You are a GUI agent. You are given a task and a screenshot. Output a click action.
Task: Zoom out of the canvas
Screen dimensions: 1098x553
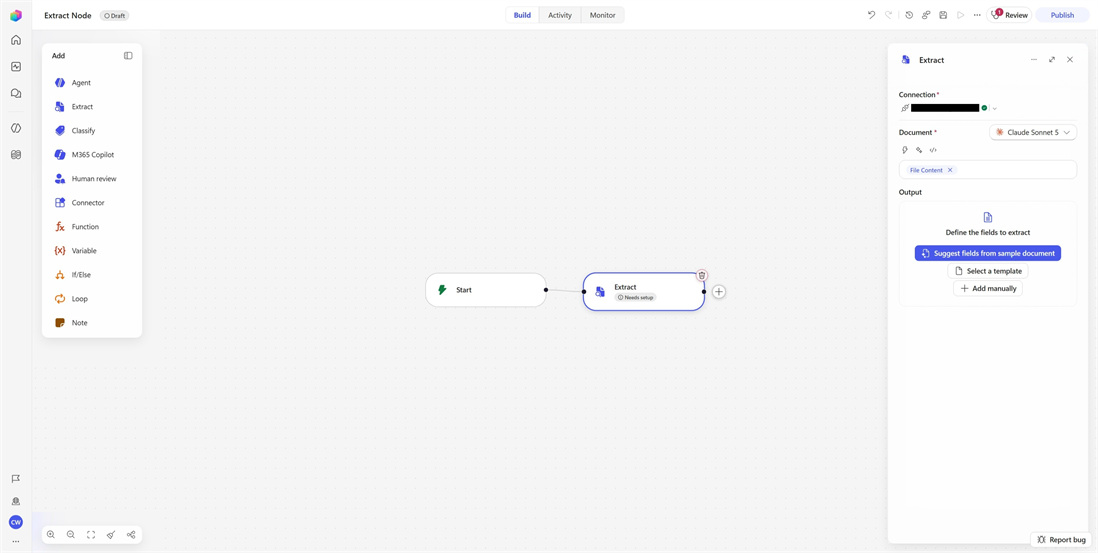tap(71, 535)
